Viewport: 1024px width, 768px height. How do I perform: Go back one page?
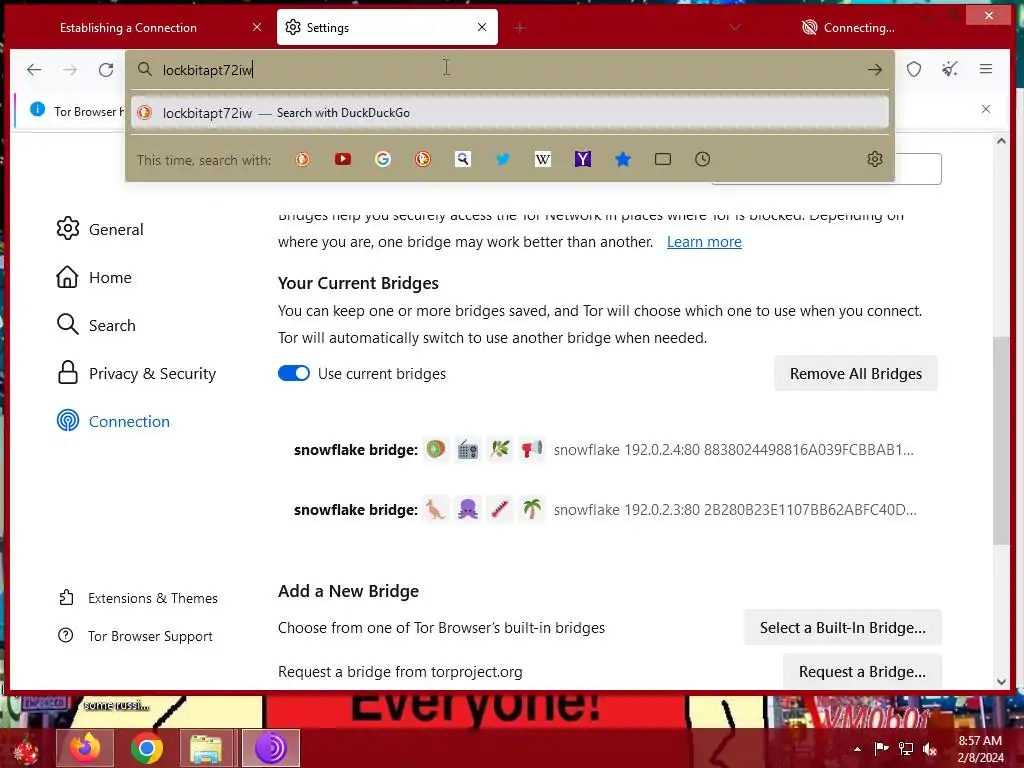(34, 70)
